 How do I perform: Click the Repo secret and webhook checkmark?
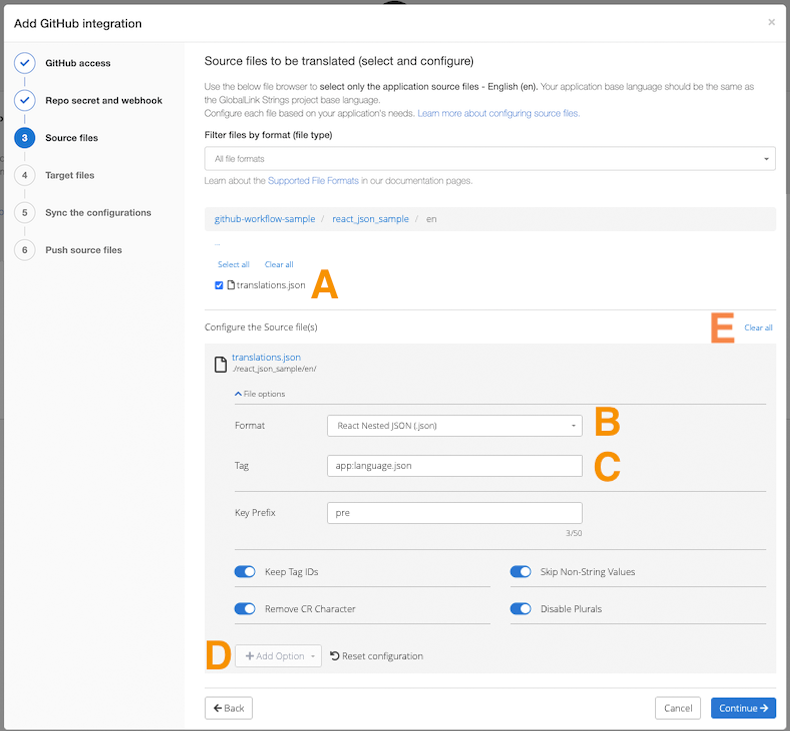pyautogui.click(x=25, y=101)
